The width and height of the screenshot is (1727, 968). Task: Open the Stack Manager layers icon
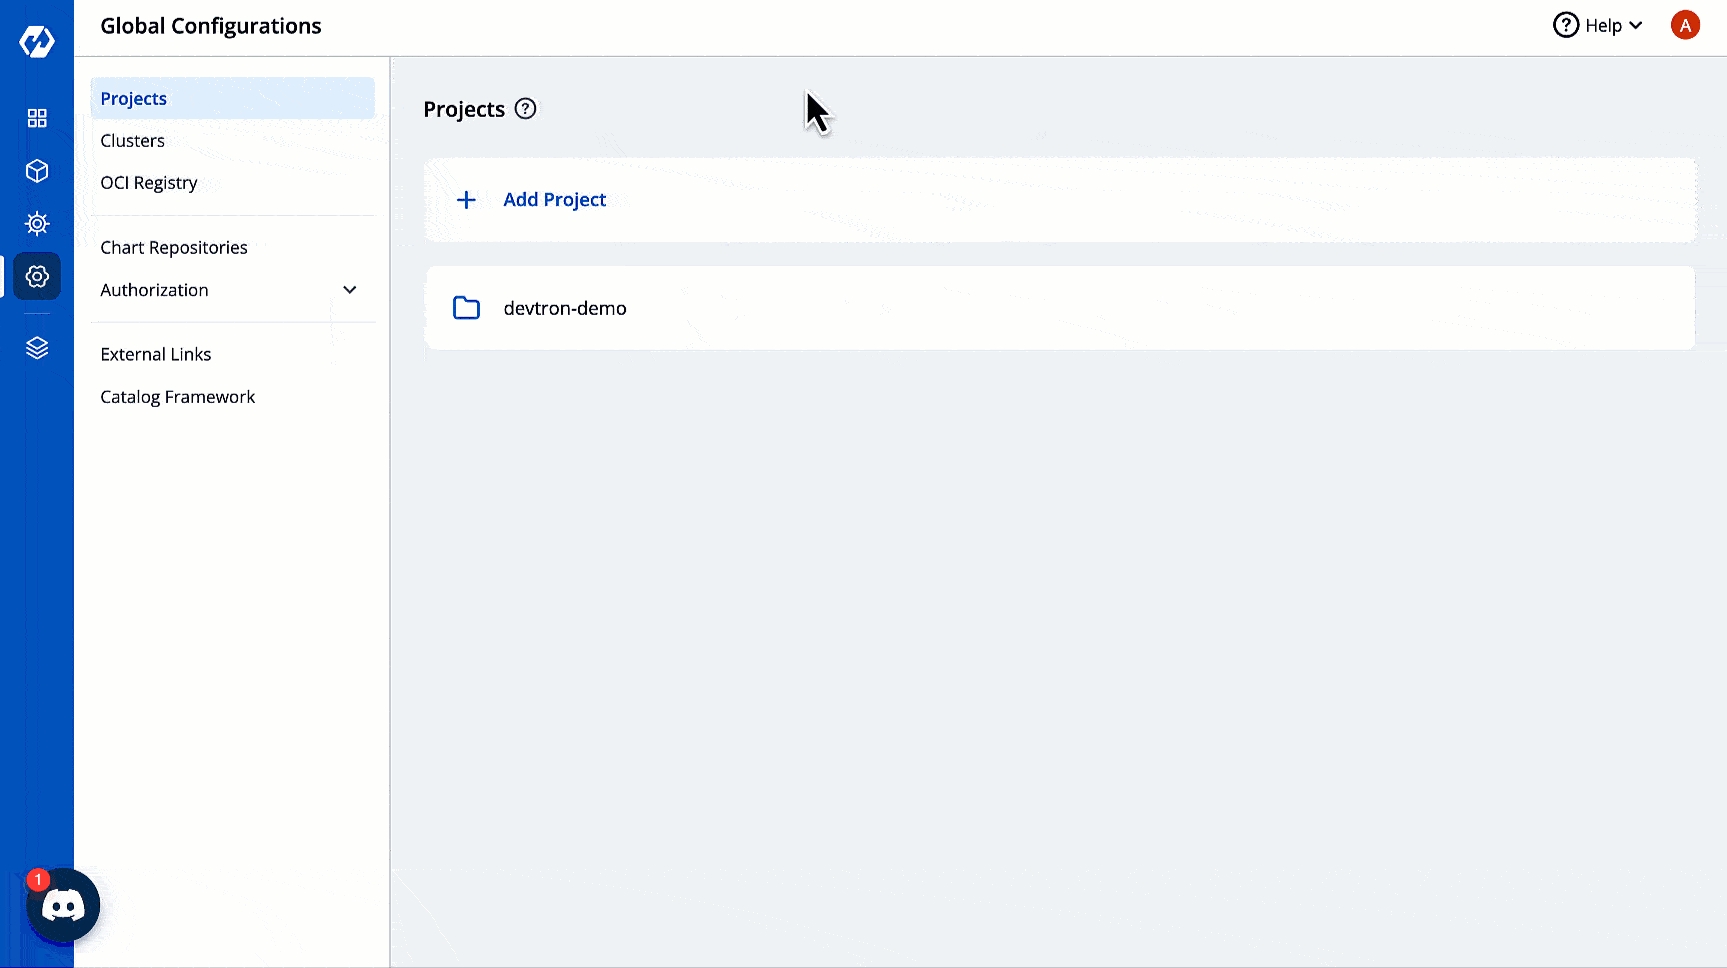pos(37,348)
